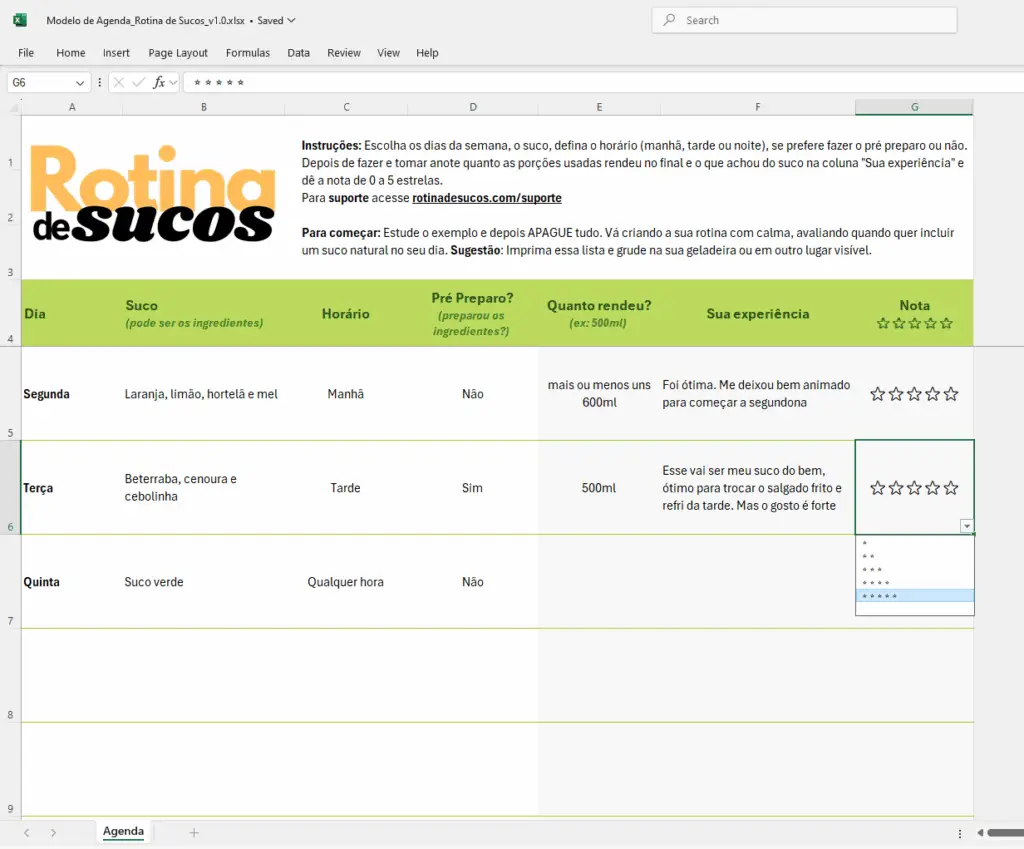Open the Name Box dropdown arrow
Viewport: 1024px width, 849px height.
tap(80, 83)
